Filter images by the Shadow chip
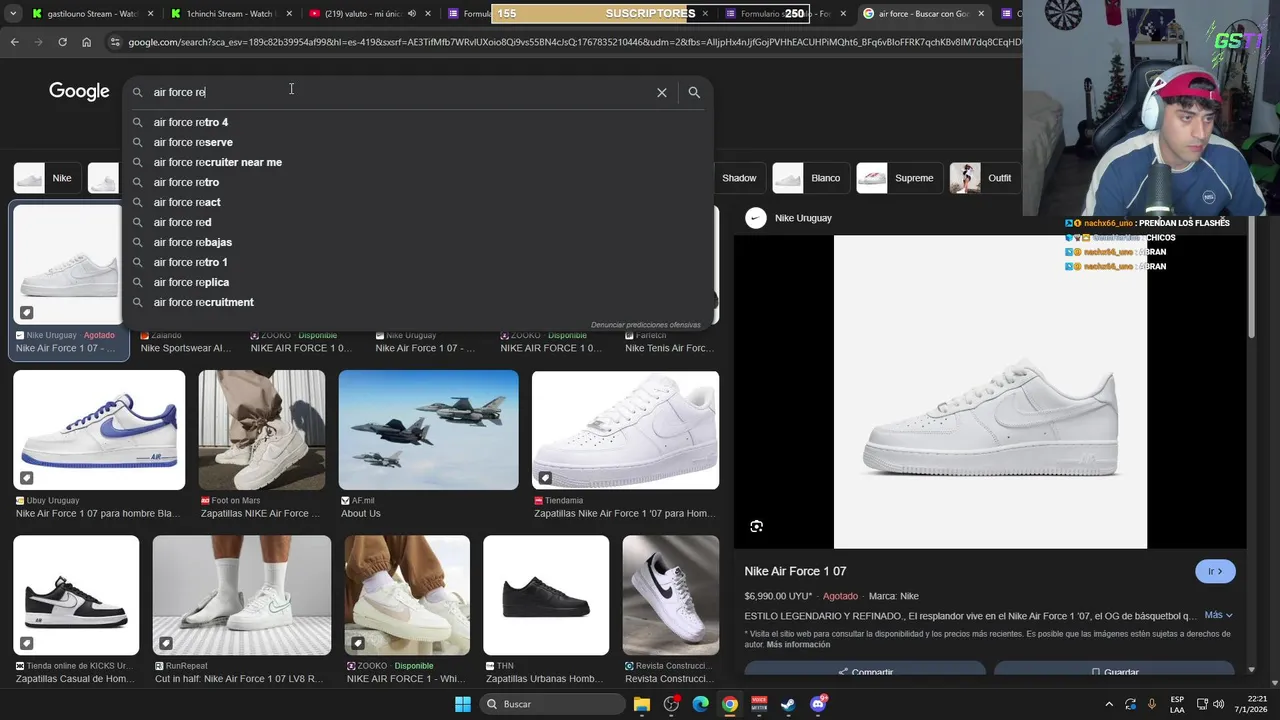This screenshot has width=1280, height=720. [739, 178]
